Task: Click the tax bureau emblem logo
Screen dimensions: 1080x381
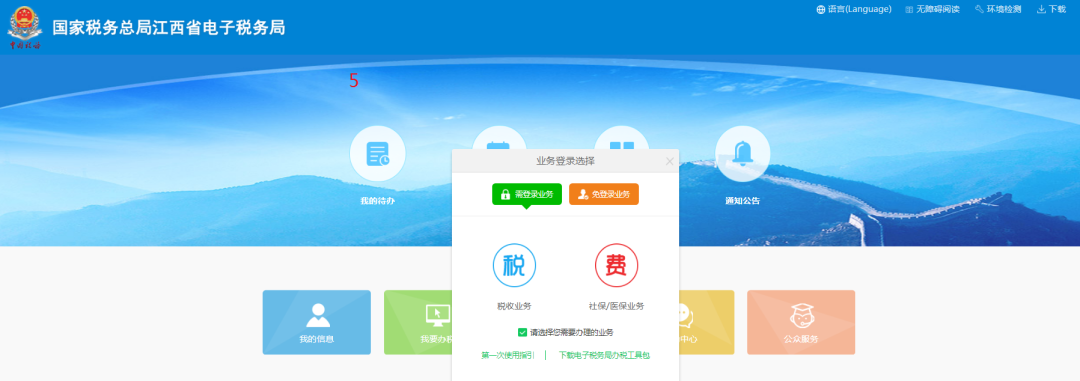Action: (x=25, y=28)
